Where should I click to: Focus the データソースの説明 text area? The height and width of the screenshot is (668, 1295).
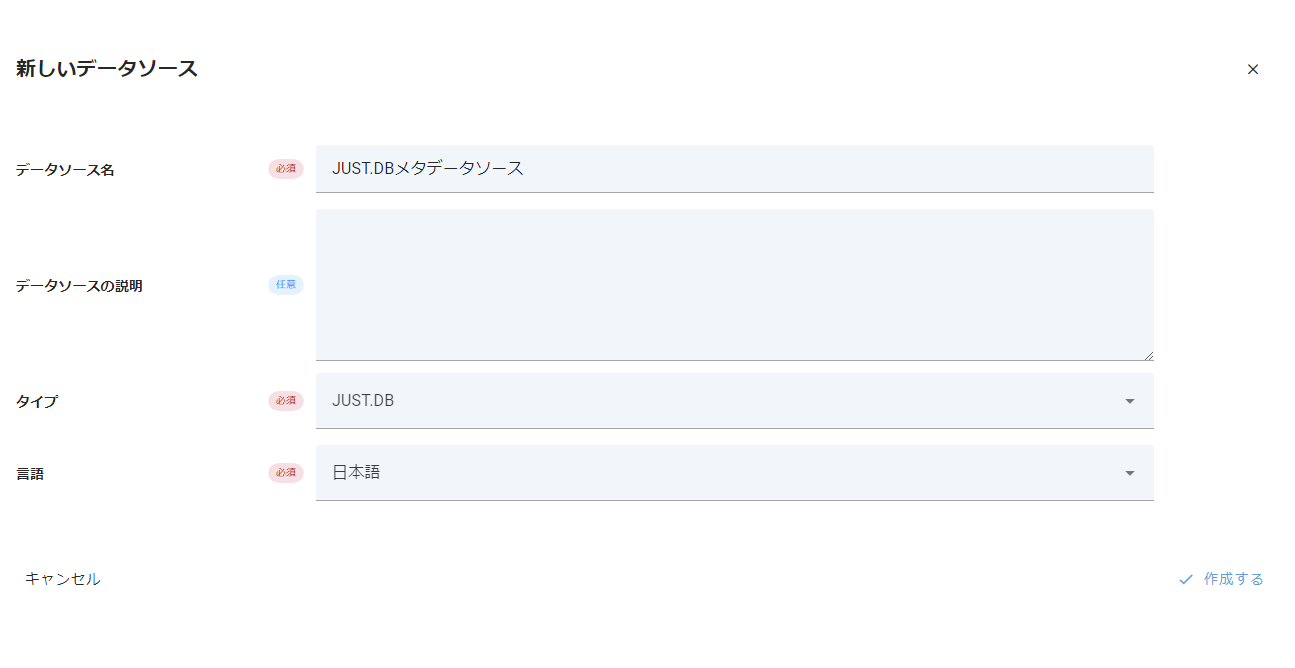pos(734,284)
